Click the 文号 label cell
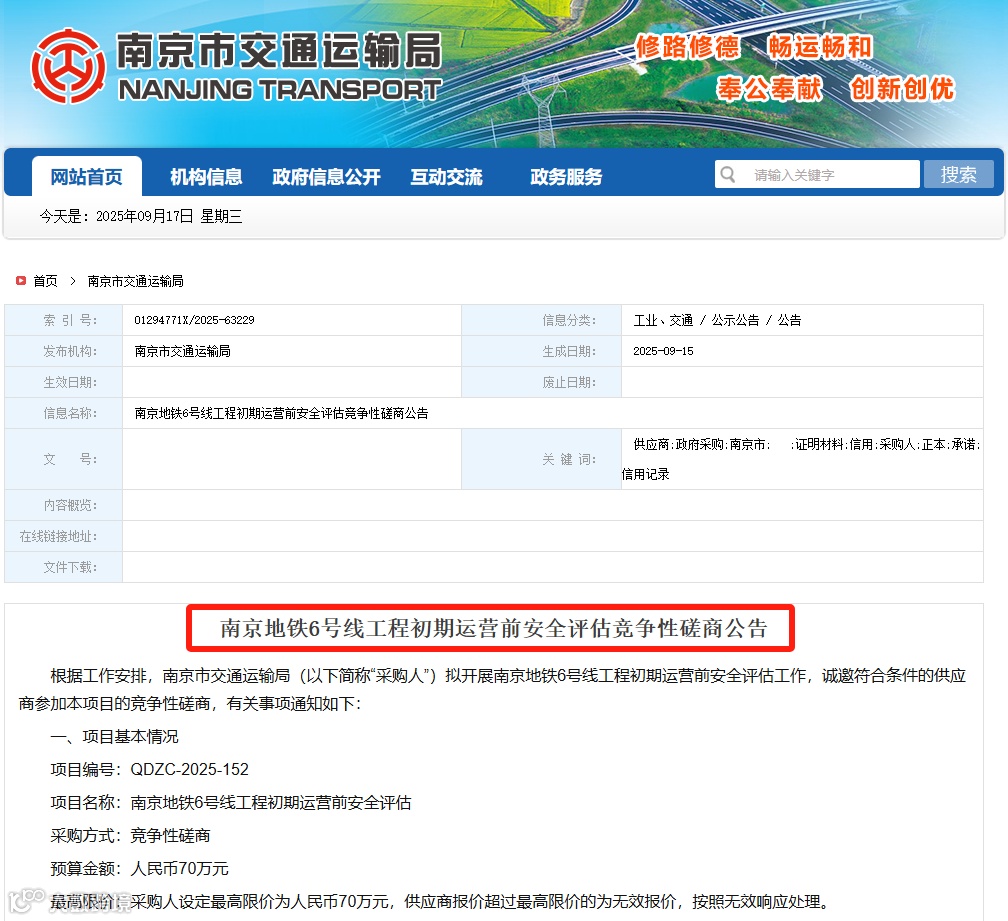1008x921 pixels. click(x=64, y=459)
